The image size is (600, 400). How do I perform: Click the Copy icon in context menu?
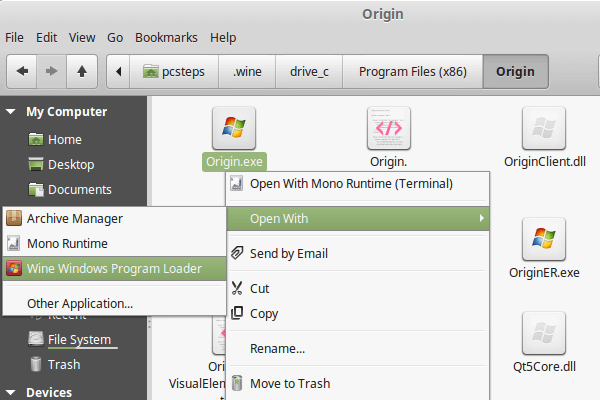pos(237,313)
